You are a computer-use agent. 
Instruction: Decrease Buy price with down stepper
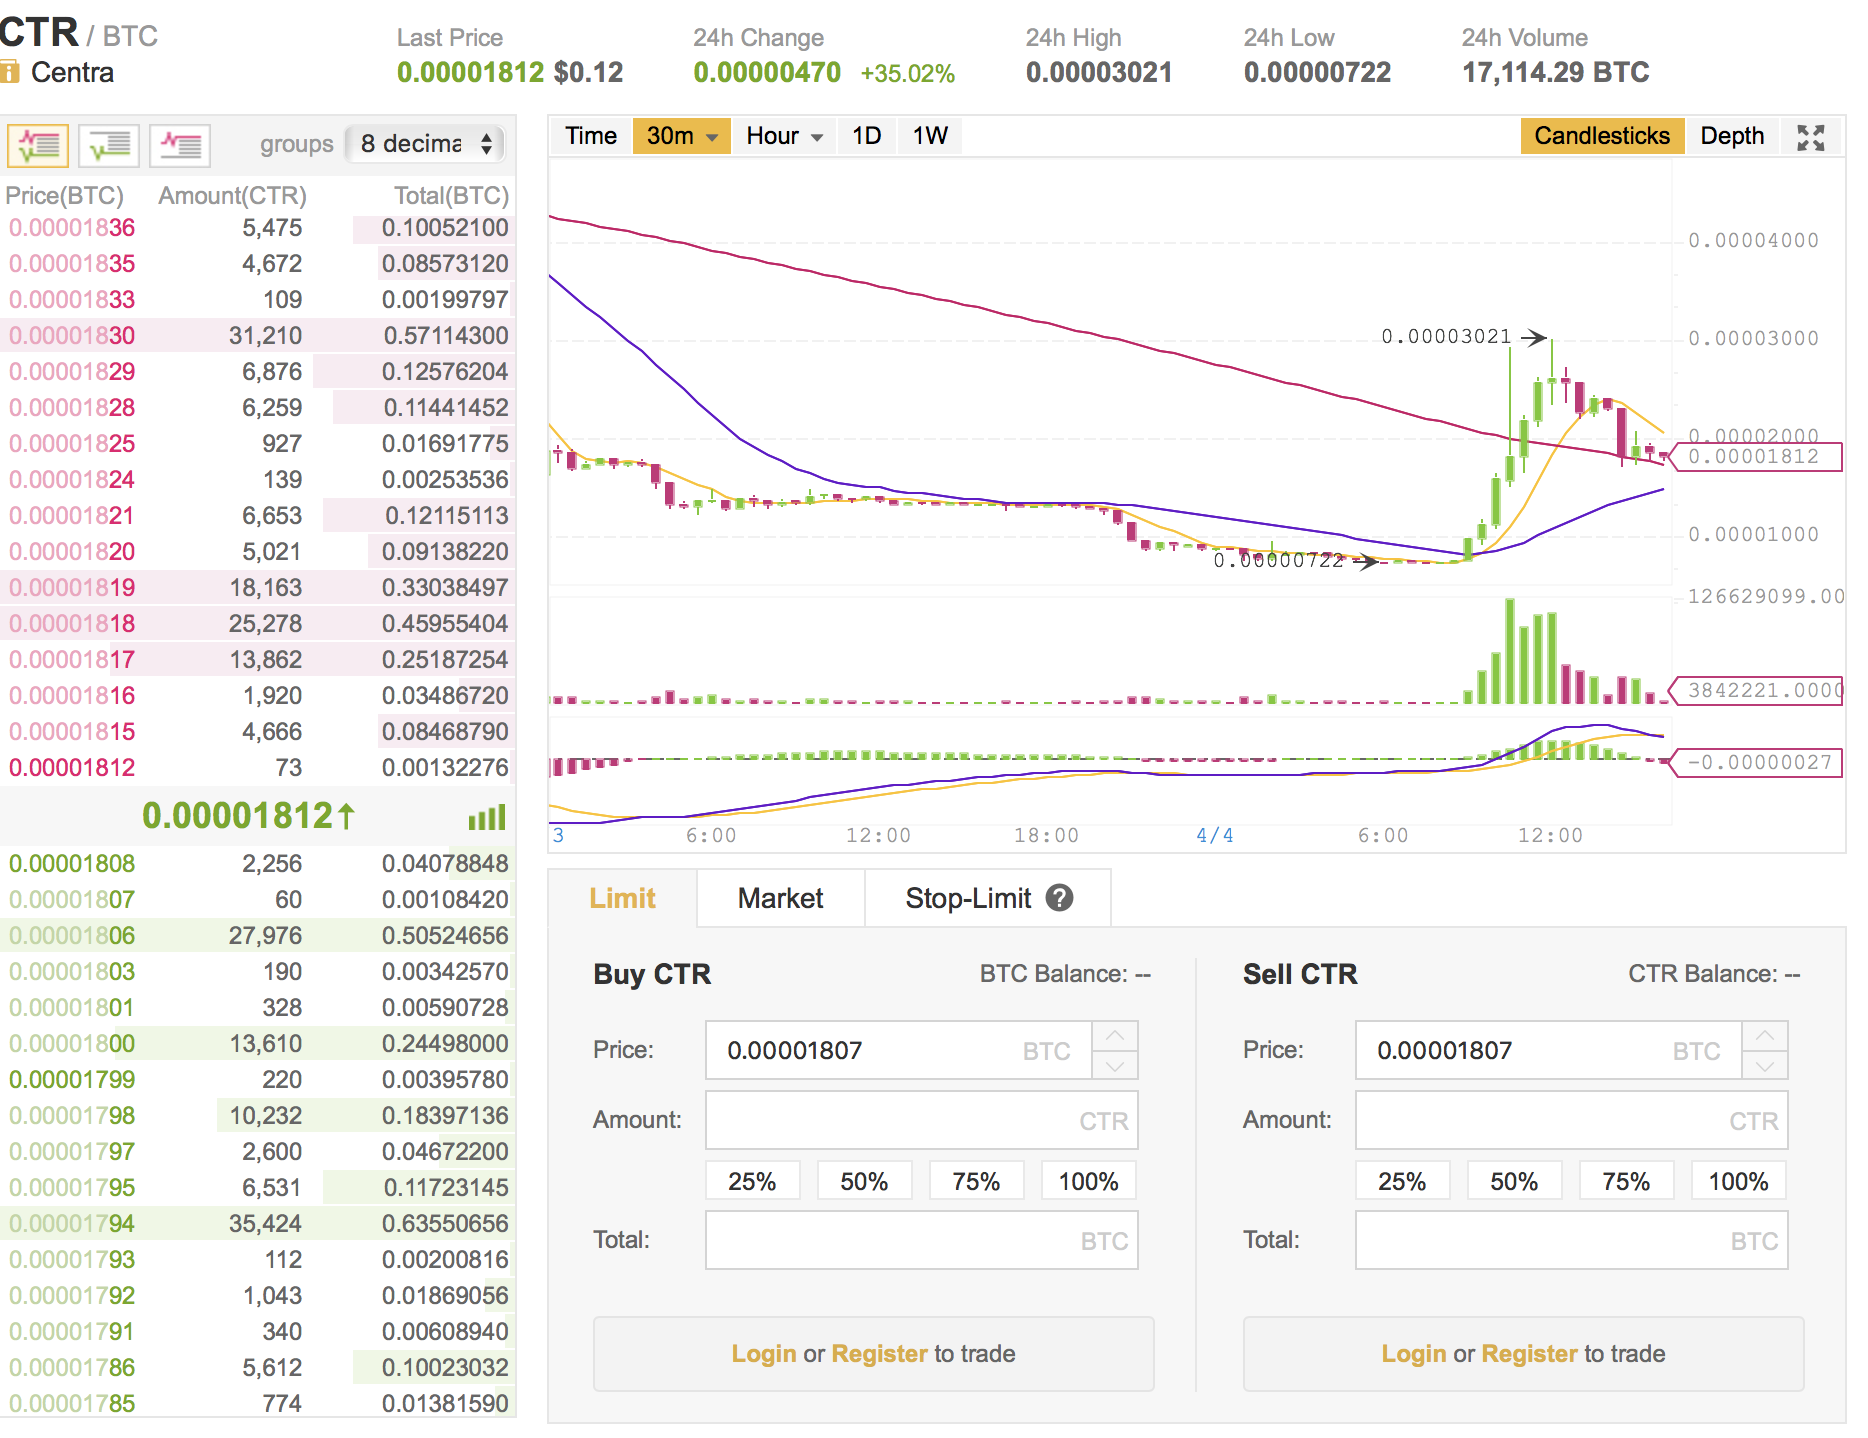point(1115,1065)
